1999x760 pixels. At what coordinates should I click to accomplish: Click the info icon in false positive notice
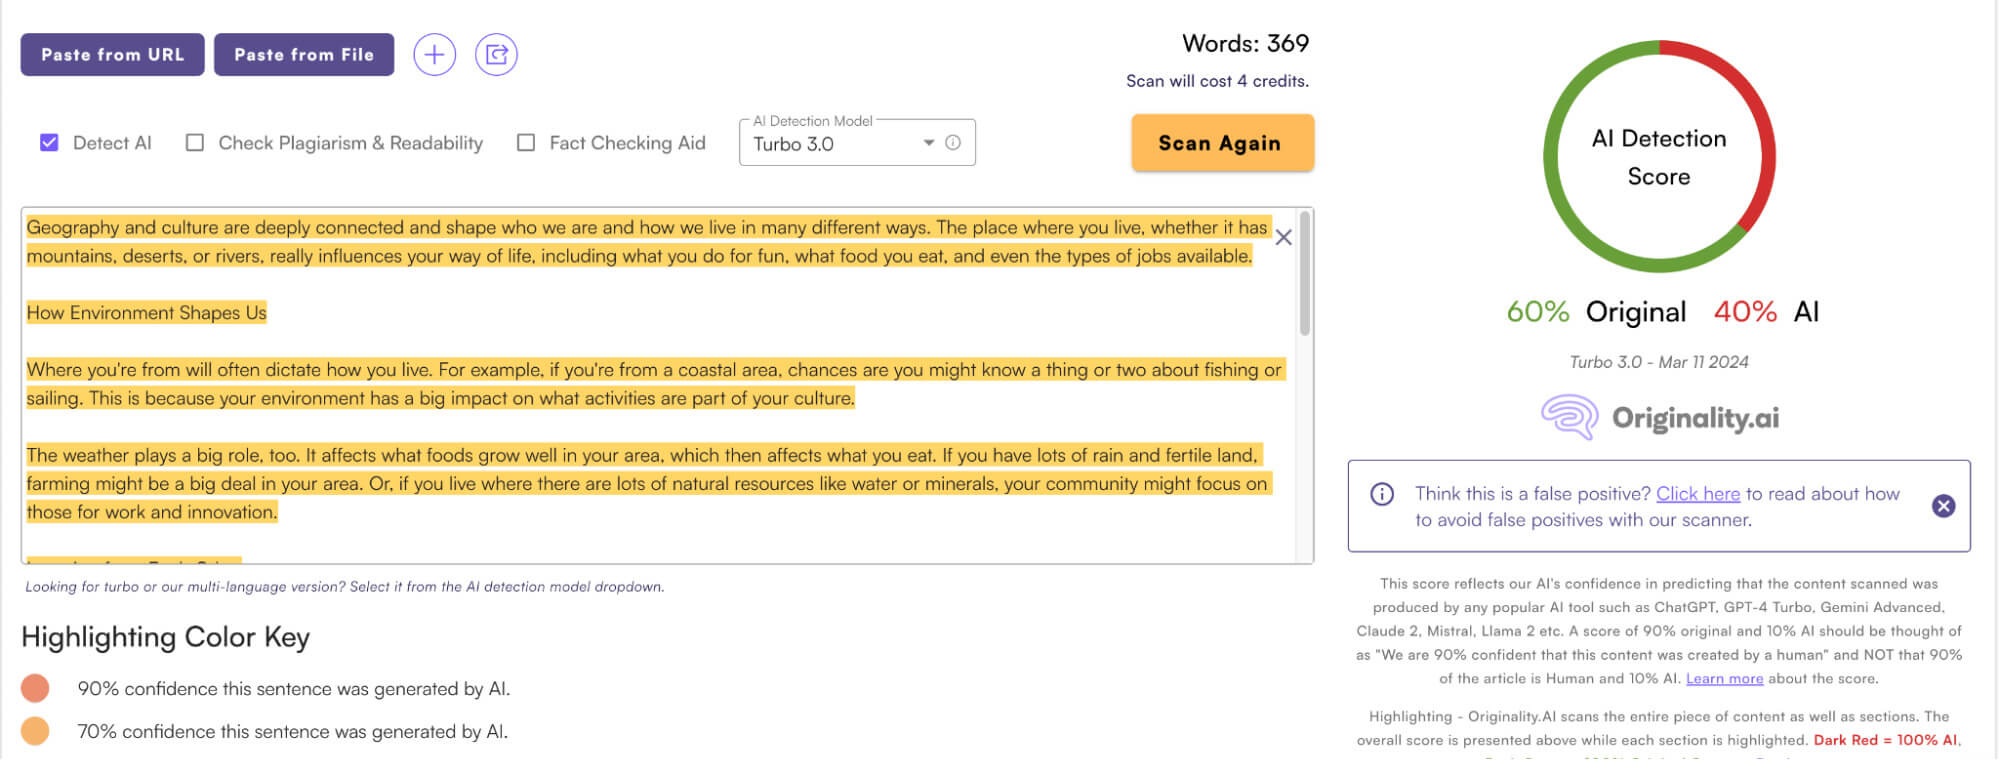click(x=1382, y=494)
